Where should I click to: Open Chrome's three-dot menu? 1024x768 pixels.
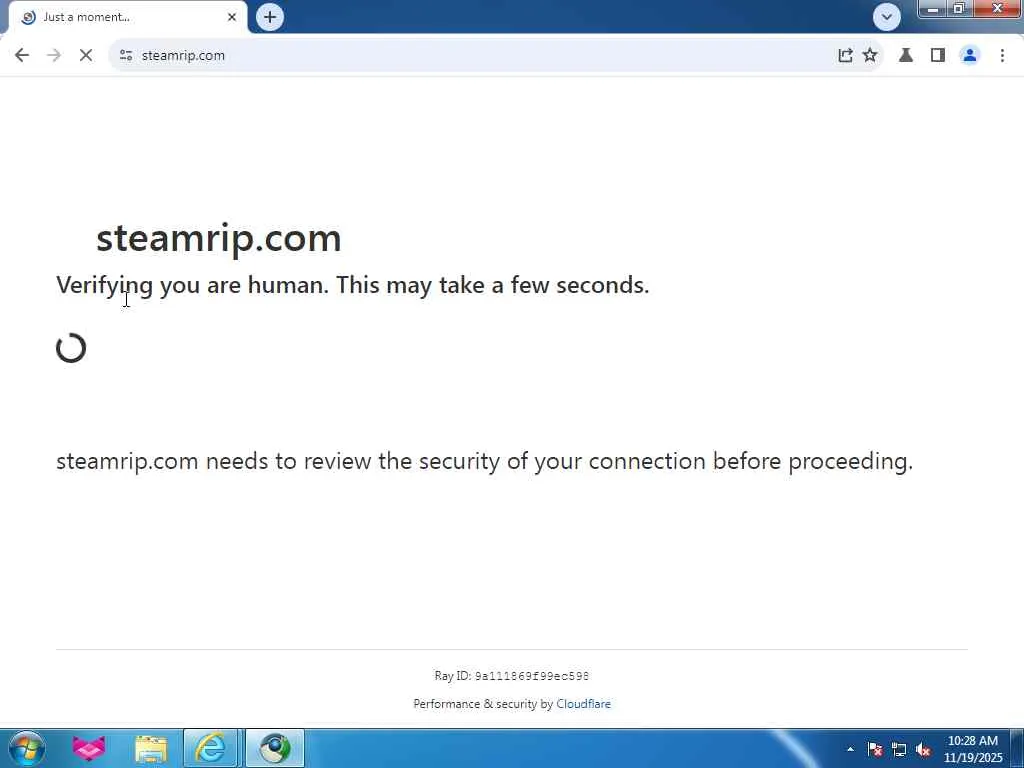(1002, 56)
